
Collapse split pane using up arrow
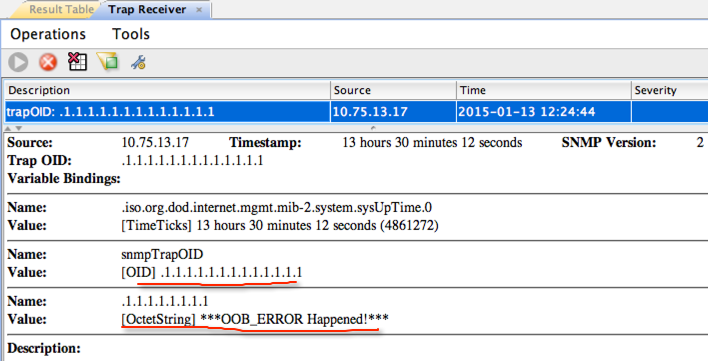[8, 129]
